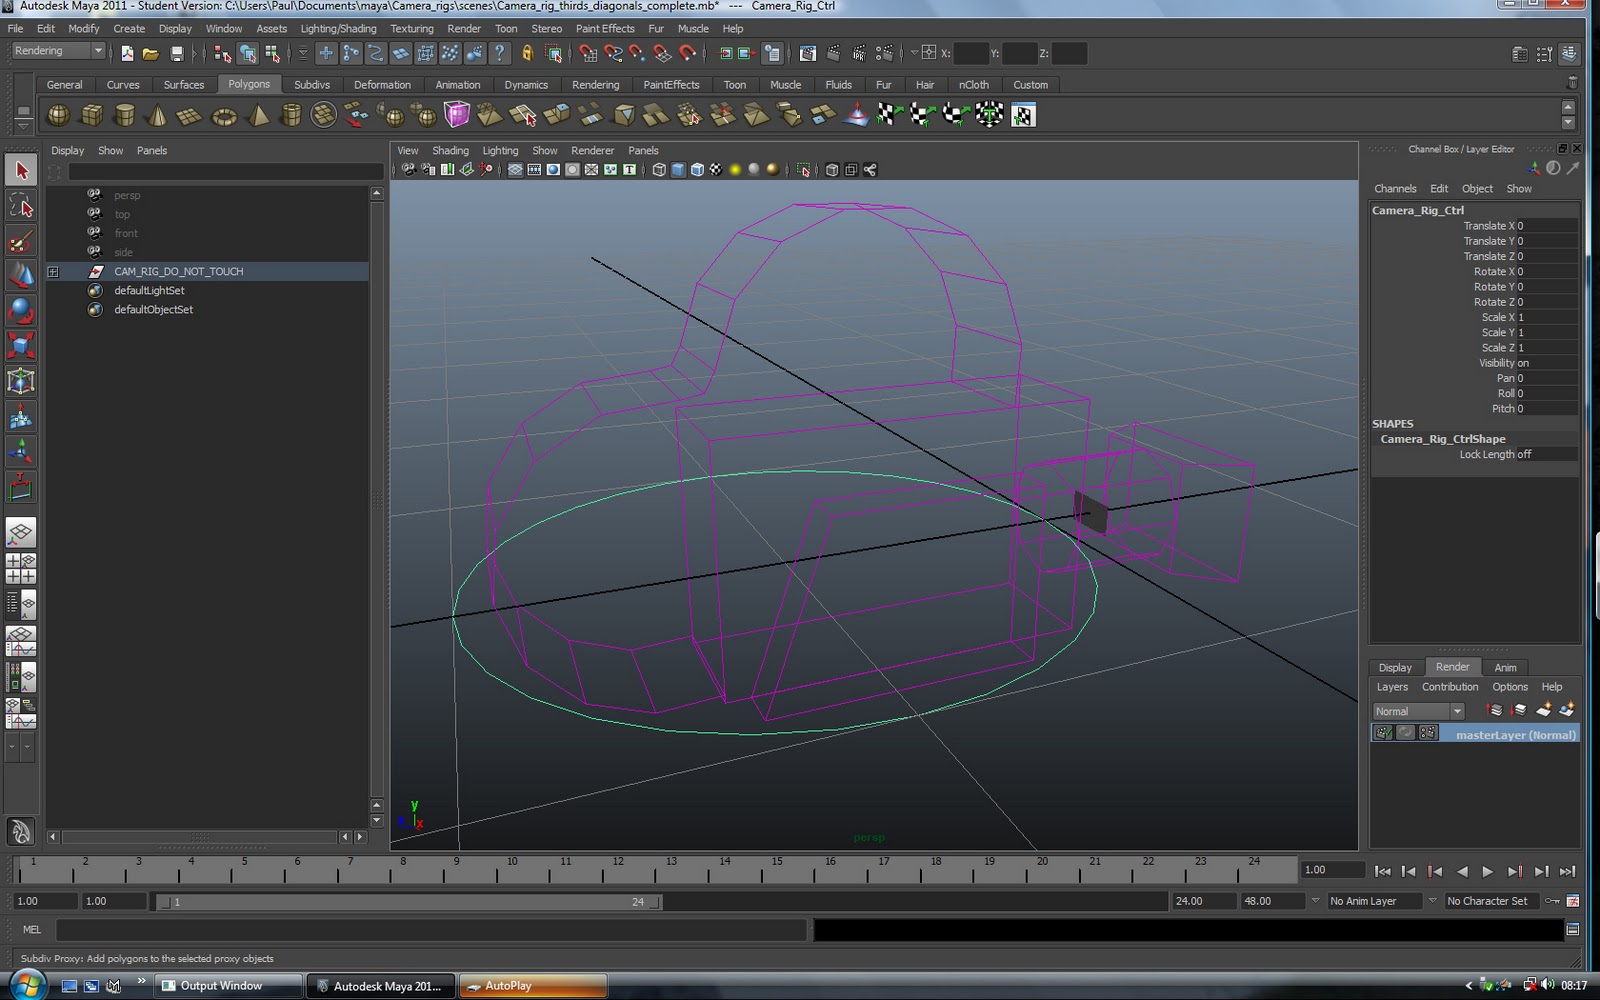
Task: Enable wireframe-on-shaded viewport display
Action: pos(695,170)
